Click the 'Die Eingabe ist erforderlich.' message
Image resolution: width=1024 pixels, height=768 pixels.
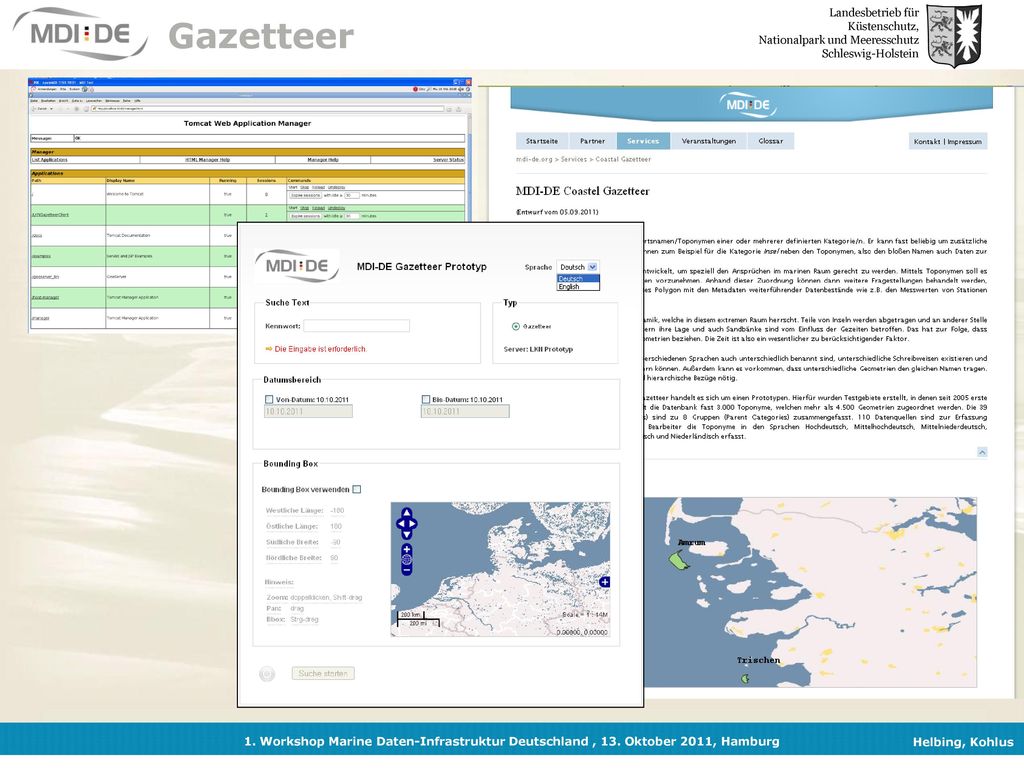[321, 349]
